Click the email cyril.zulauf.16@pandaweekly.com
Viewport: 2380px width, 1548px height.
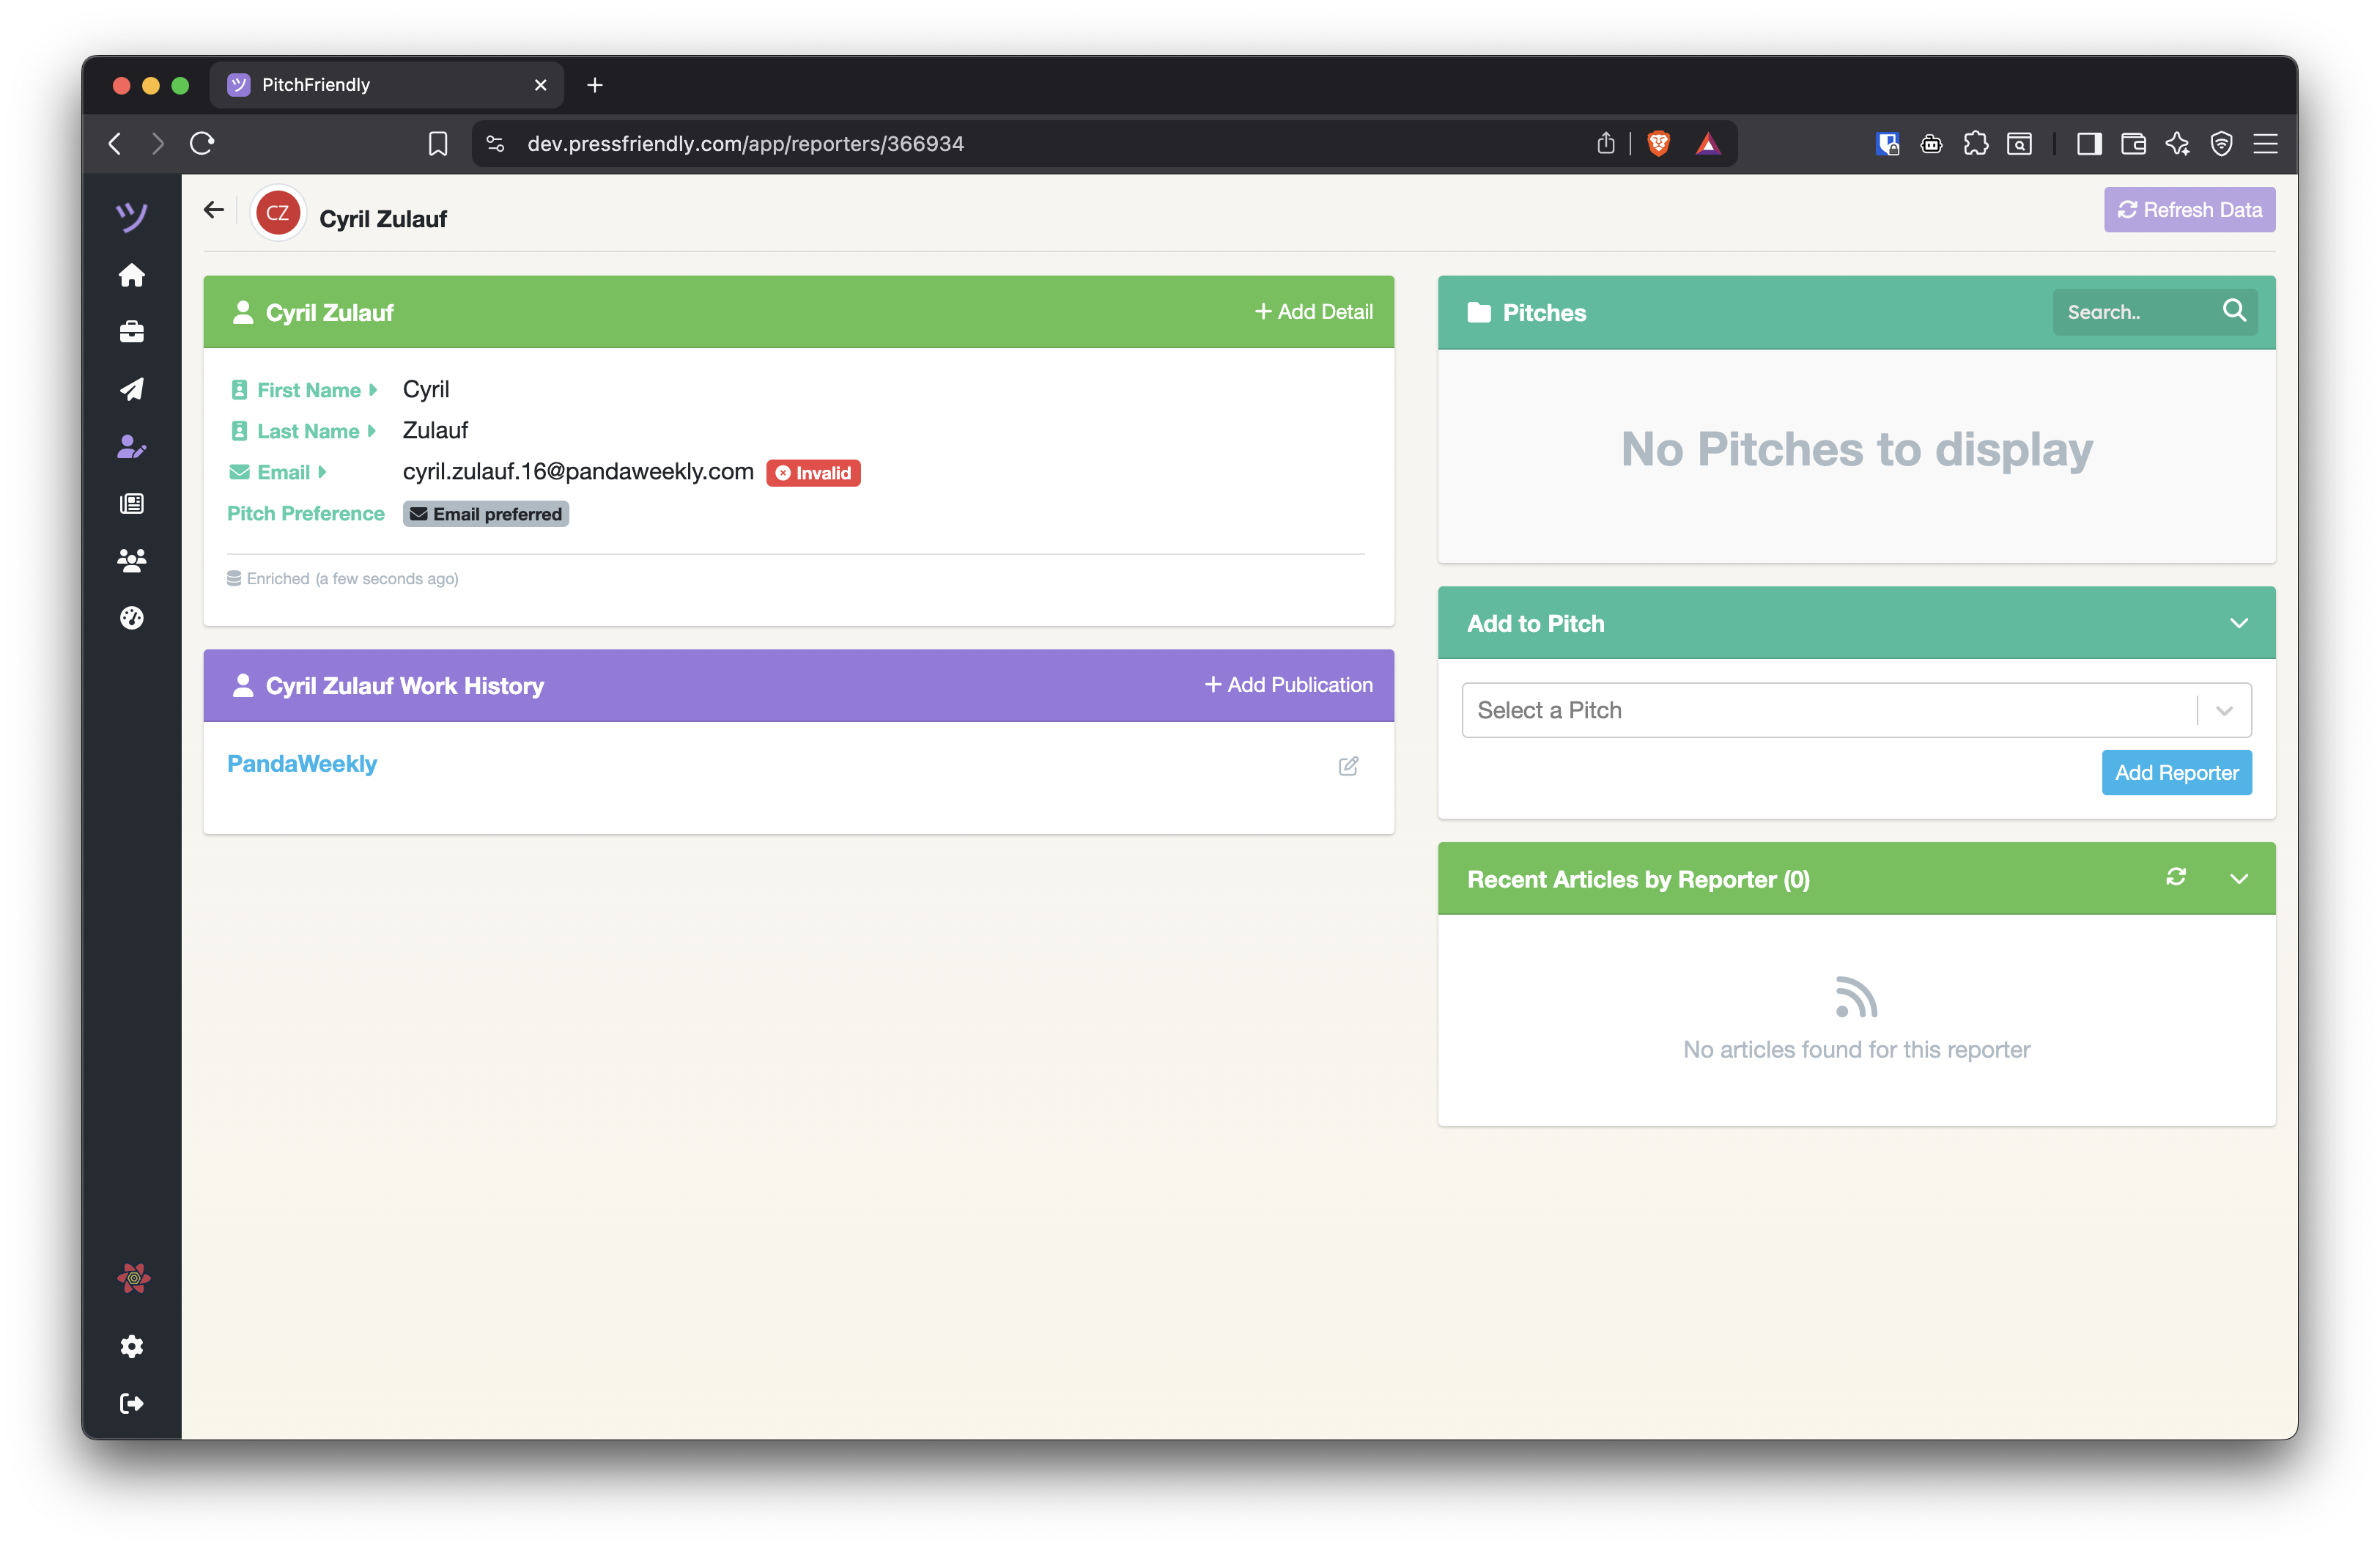(578, 471)
